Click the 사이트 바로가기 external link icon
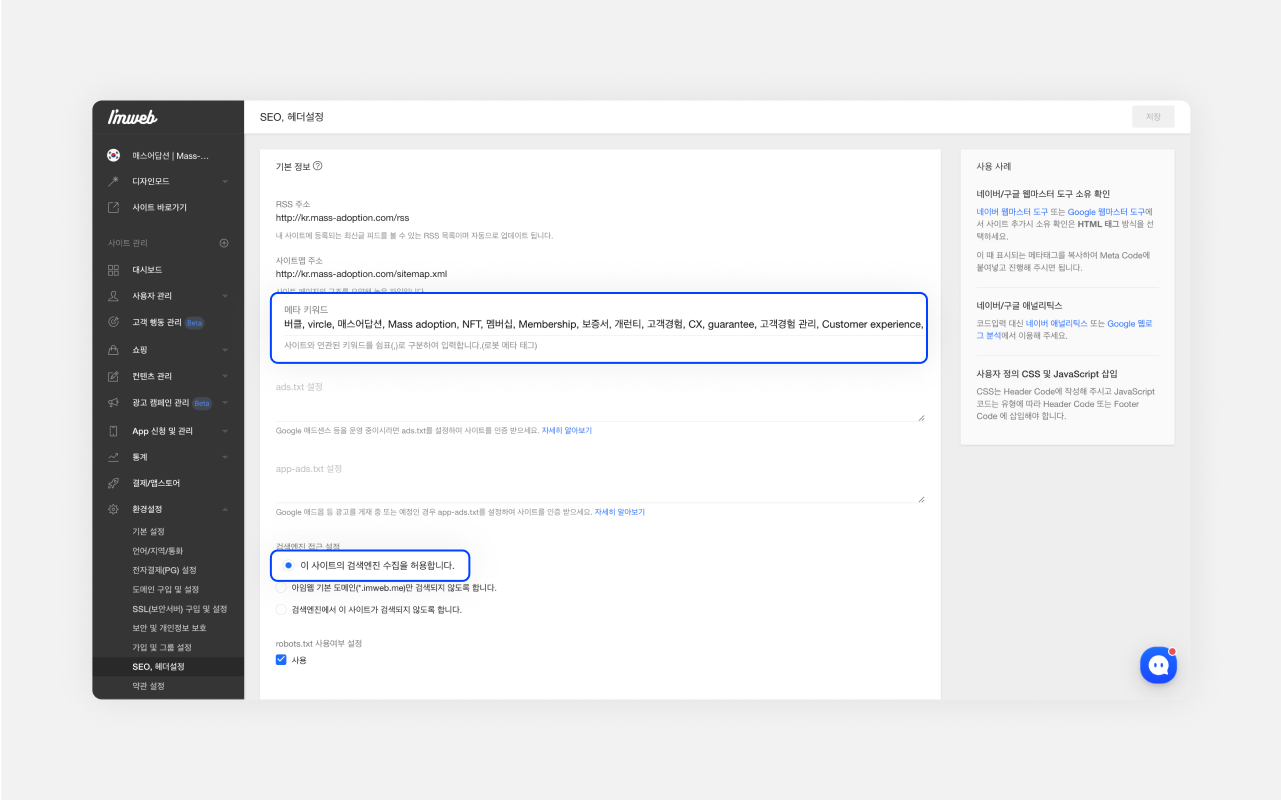Viewport: 1281px width, 800px height. (x=113, y=208)
